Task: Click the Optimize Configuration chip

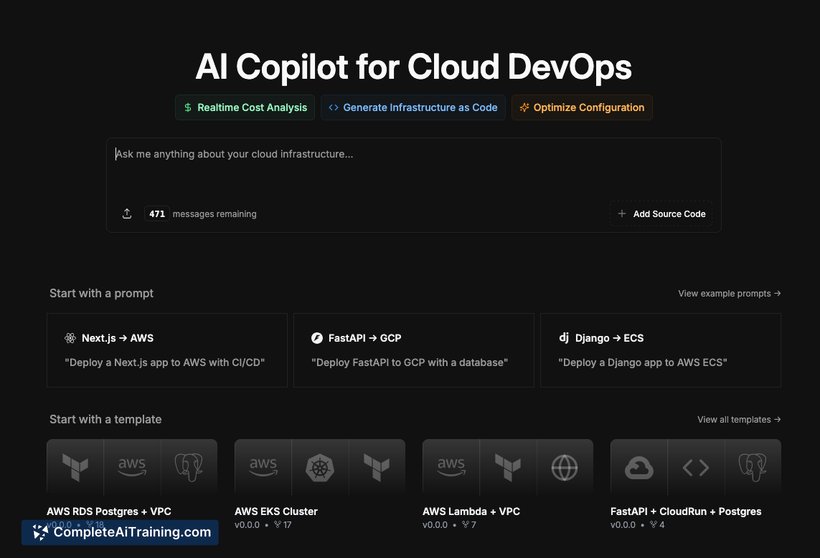Action: point(582,108)
